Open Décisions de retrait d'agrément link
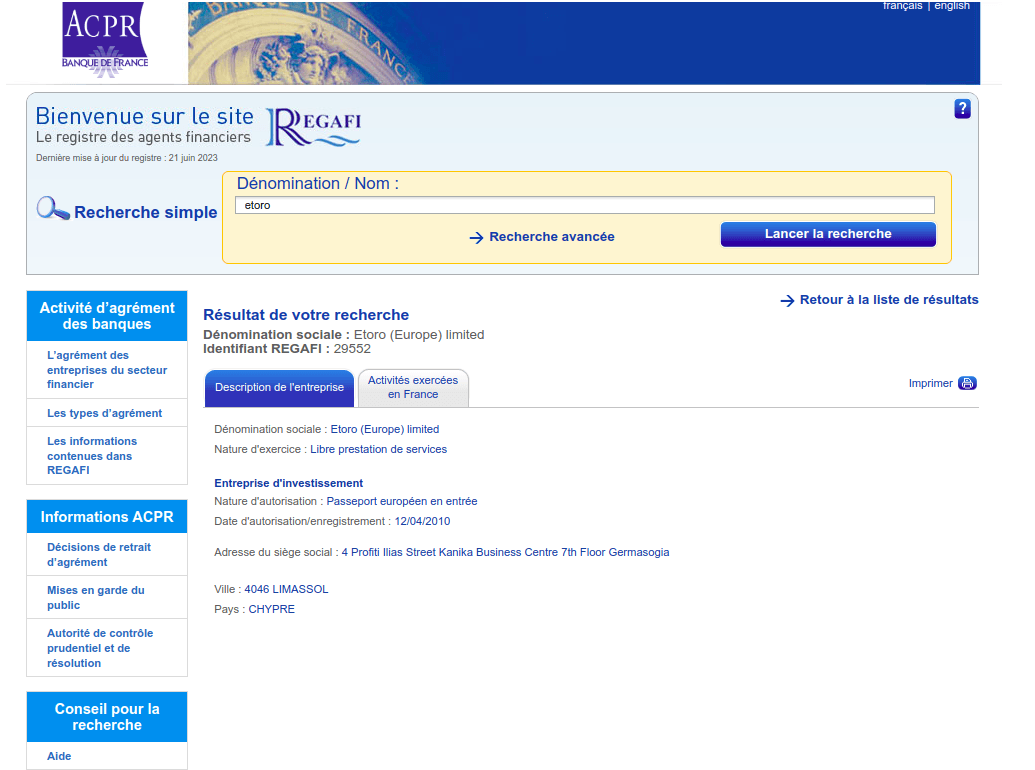 point(99,555)
